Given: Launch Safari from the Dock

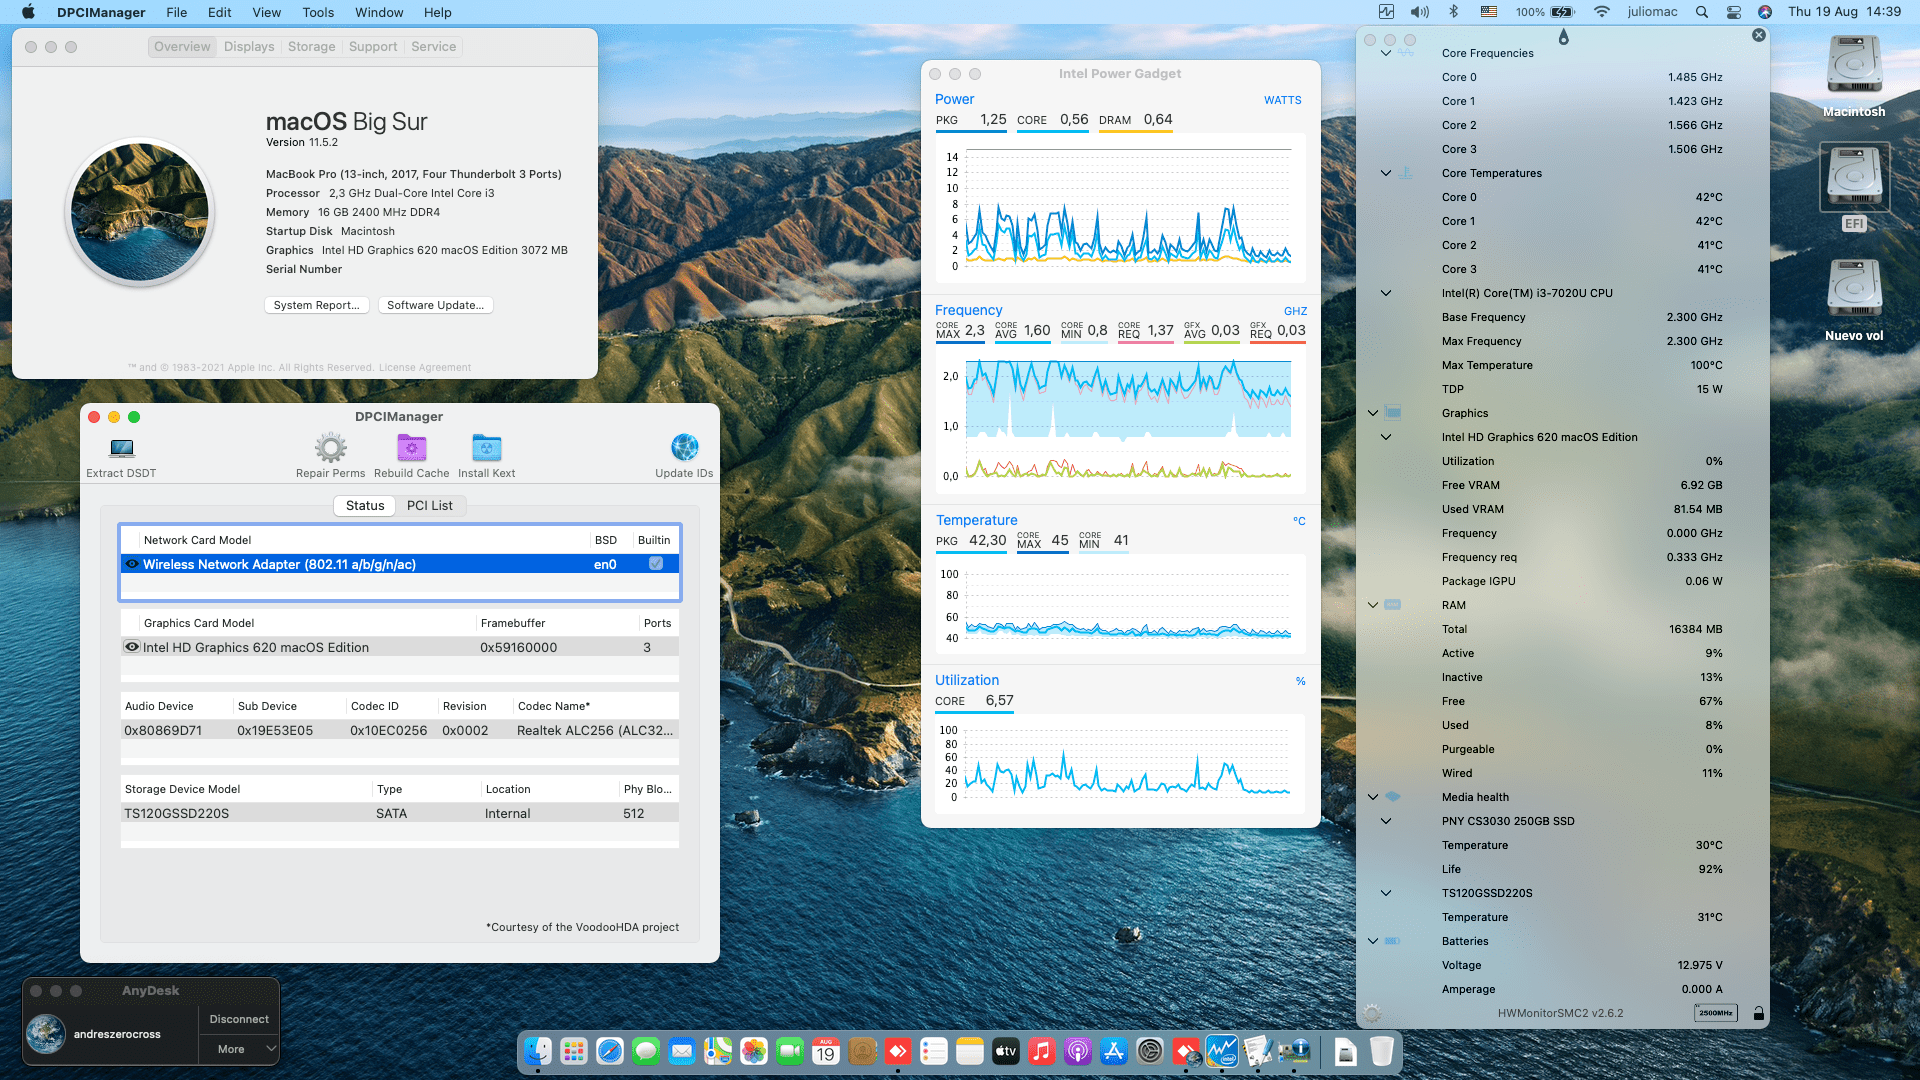Looking at the screenshot, I should click(x=610, y=1051).
